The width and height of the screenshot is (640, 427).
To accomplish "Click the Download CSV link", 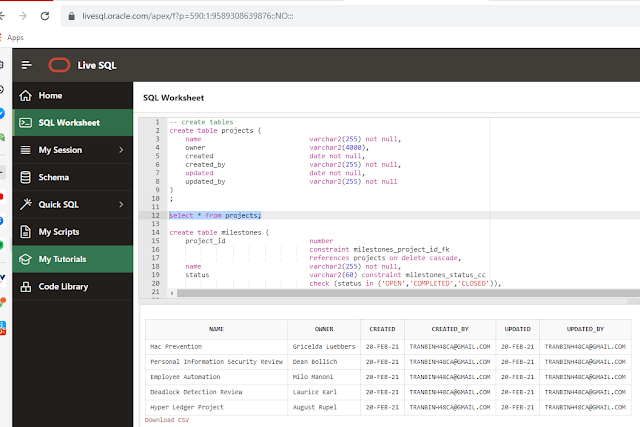I will (x=167, y=420).
